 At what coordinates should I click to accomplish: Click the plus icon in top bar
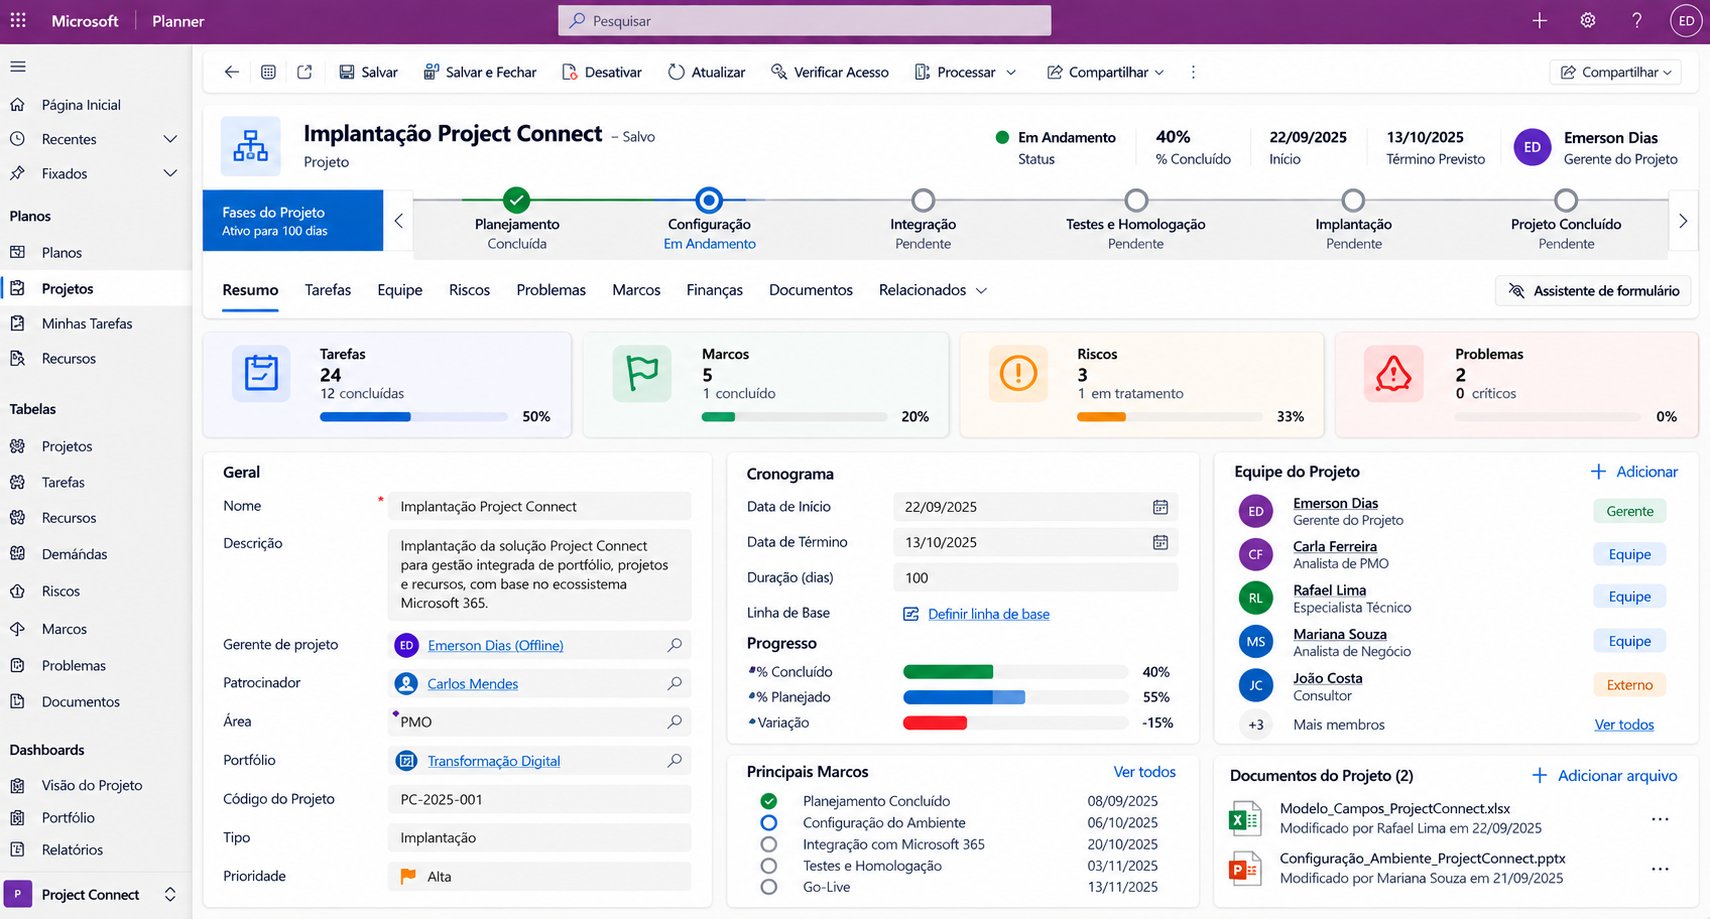pyautogui.click(x=1540, y=20)
